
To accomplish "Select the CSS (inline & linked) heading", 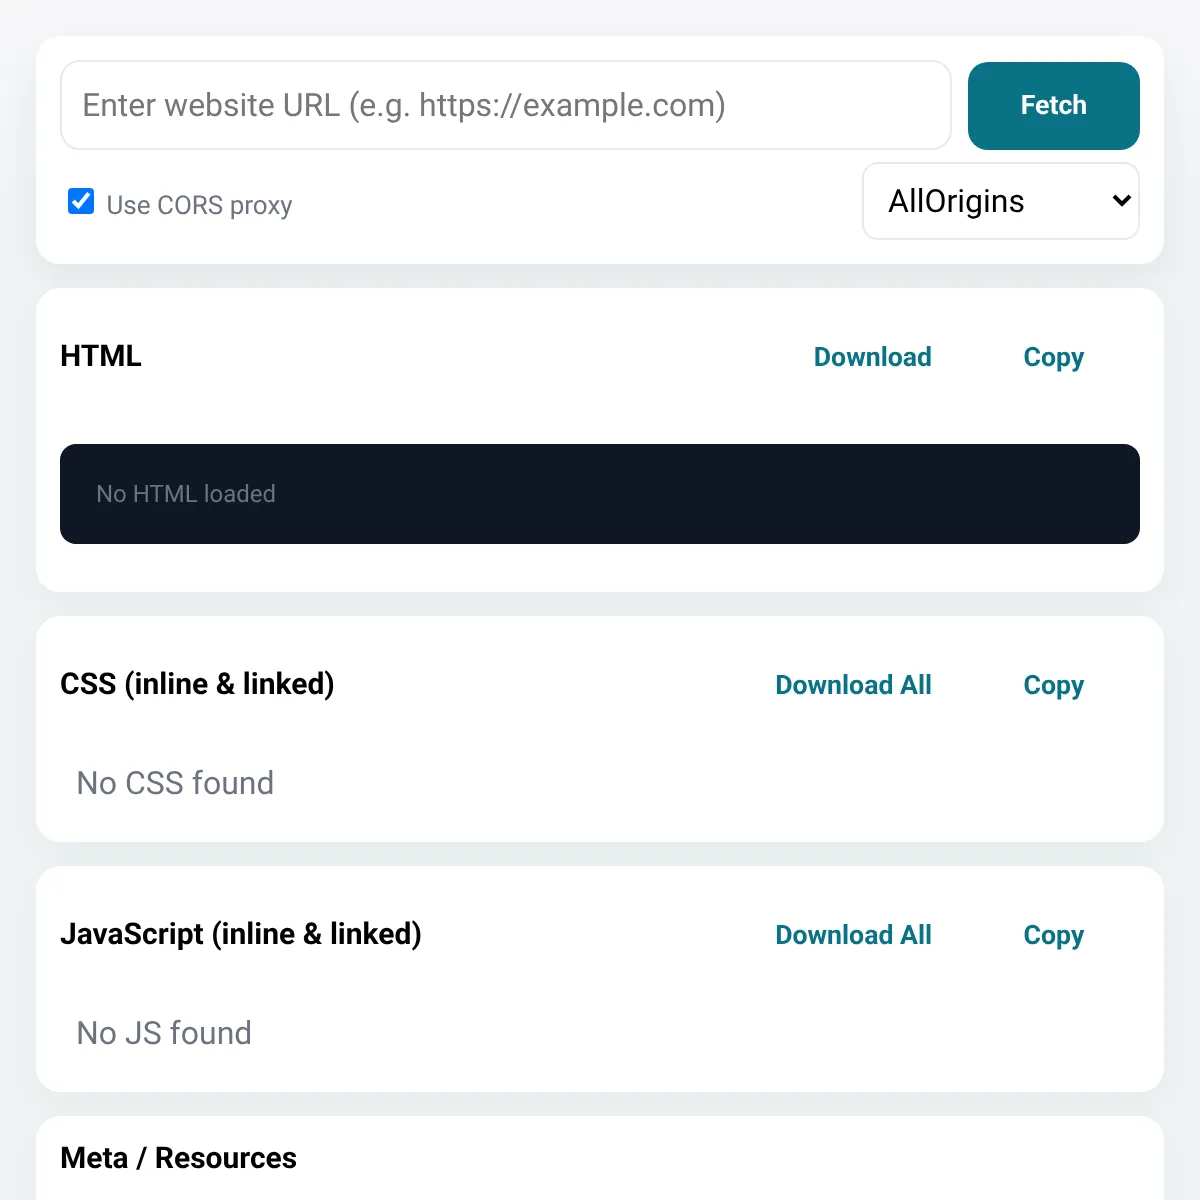I will coord(197,684).
